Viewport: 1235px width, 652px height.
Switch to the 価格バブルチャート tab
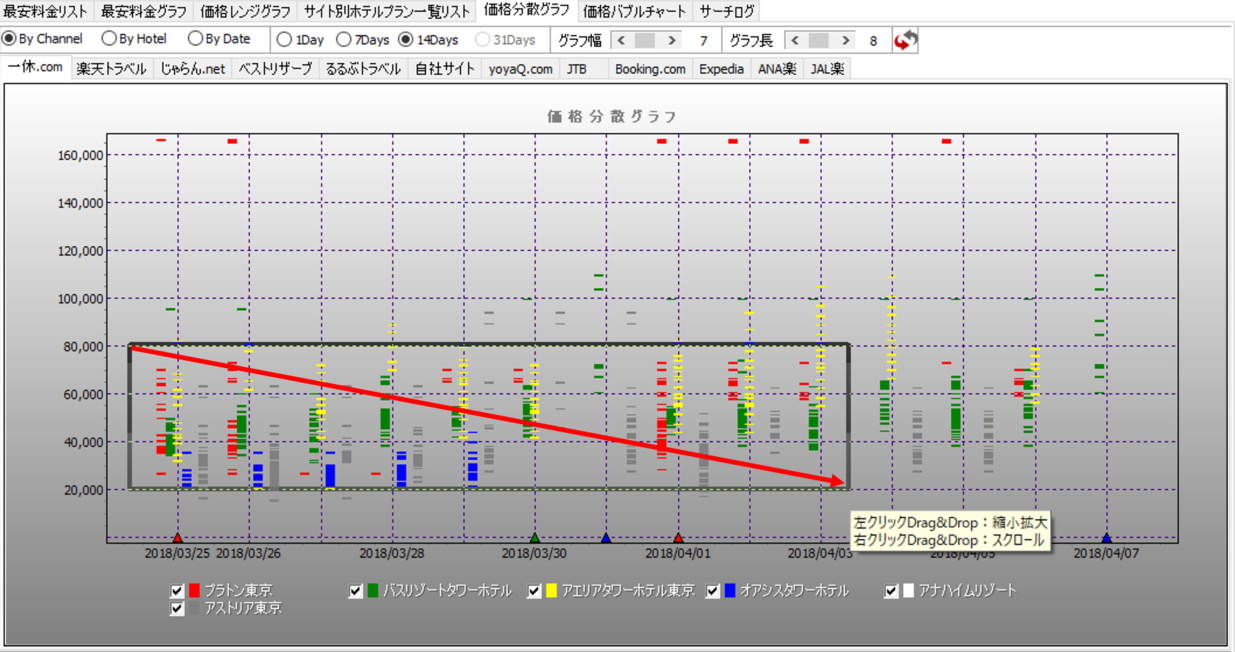pos(635,11)
